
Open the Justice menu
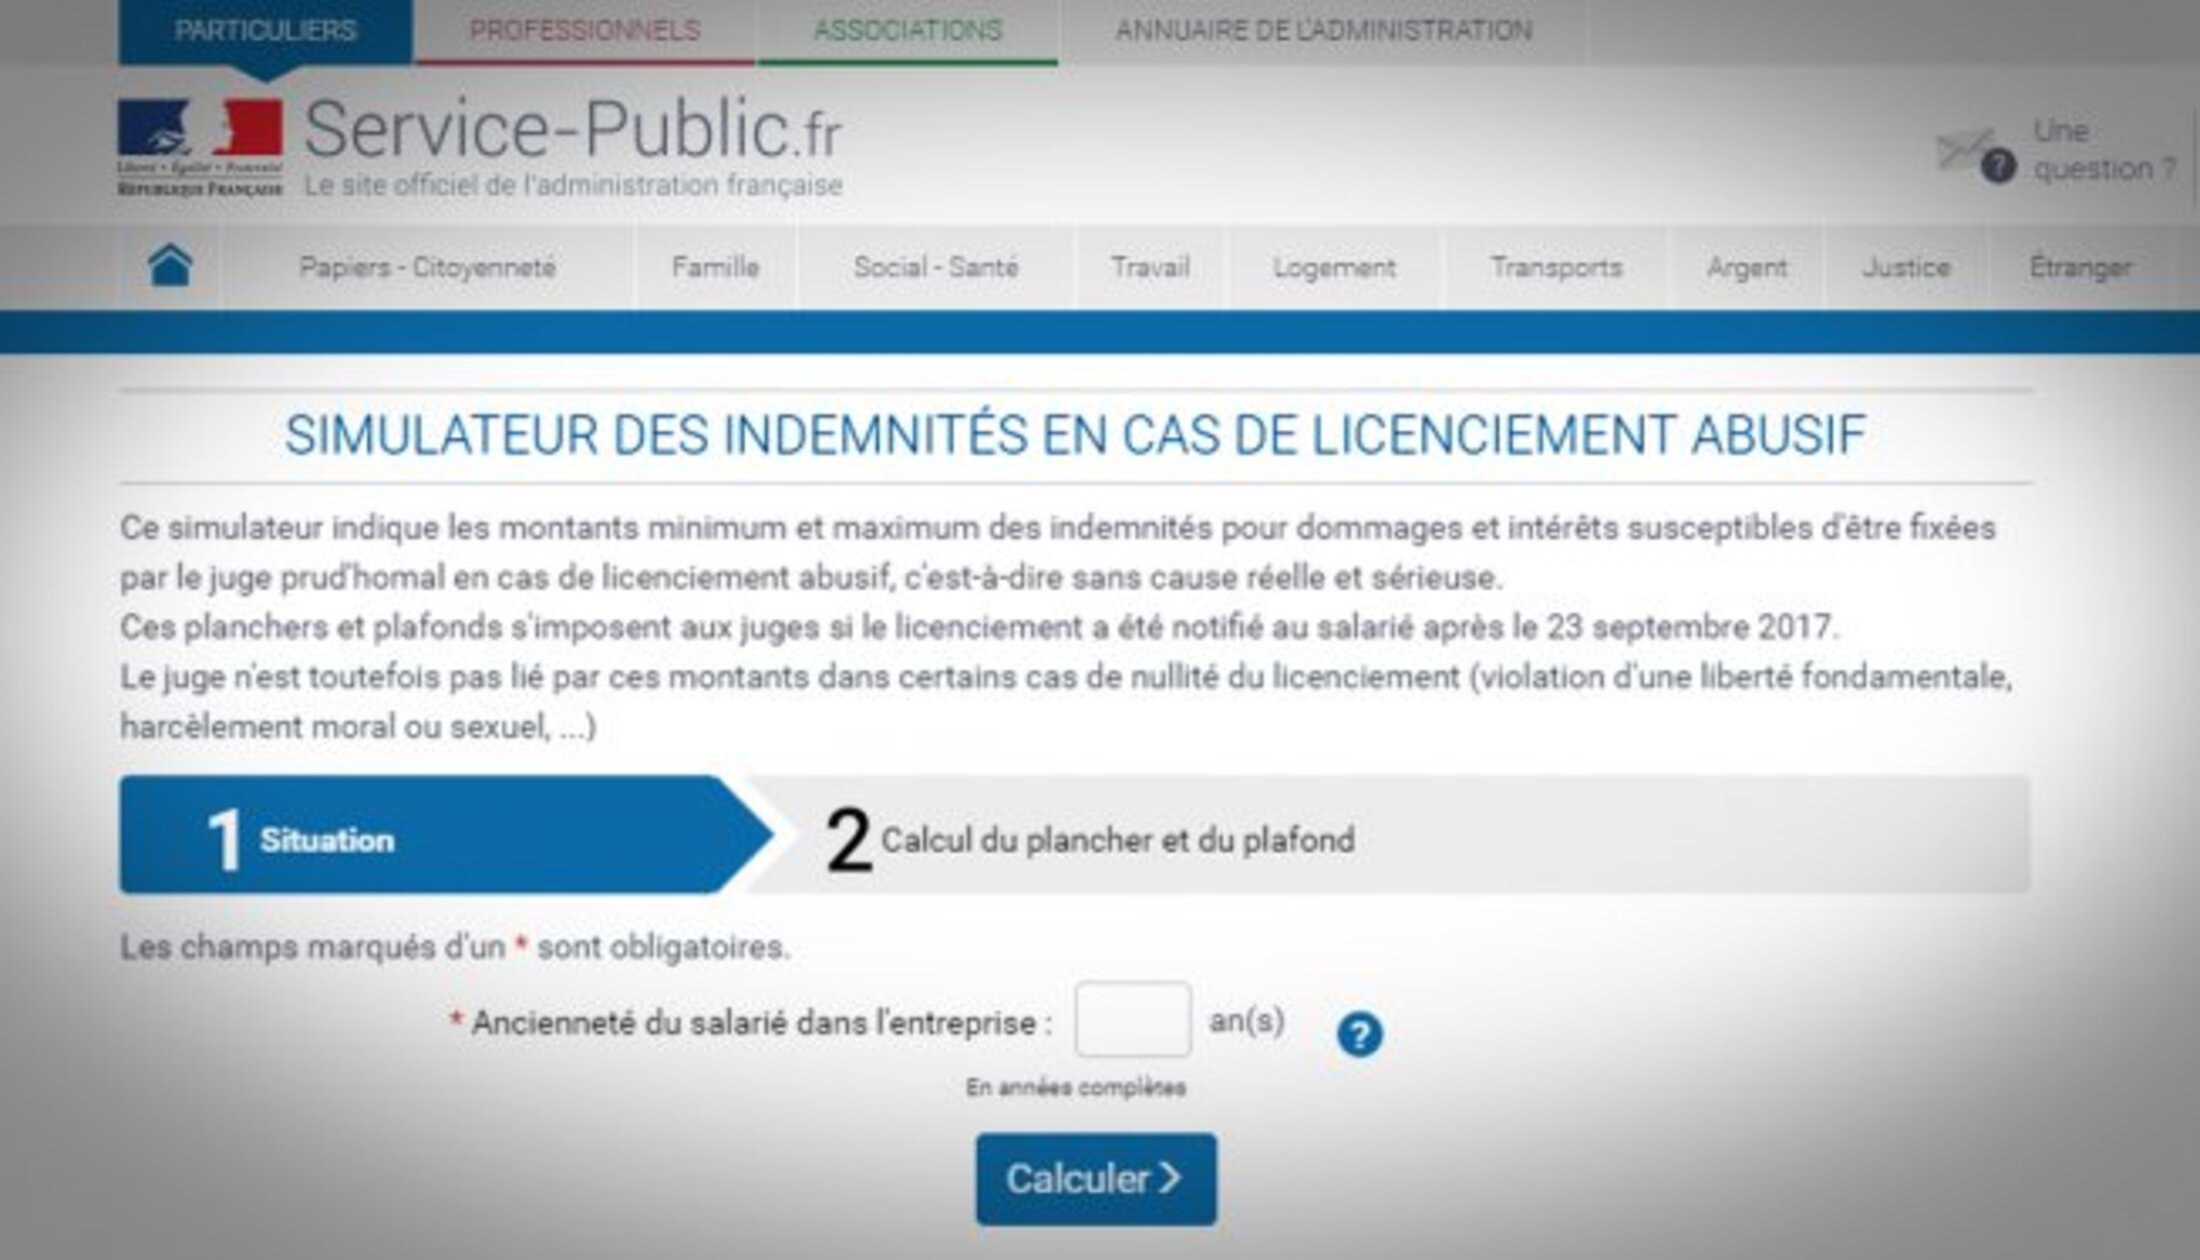[1906, 267]
